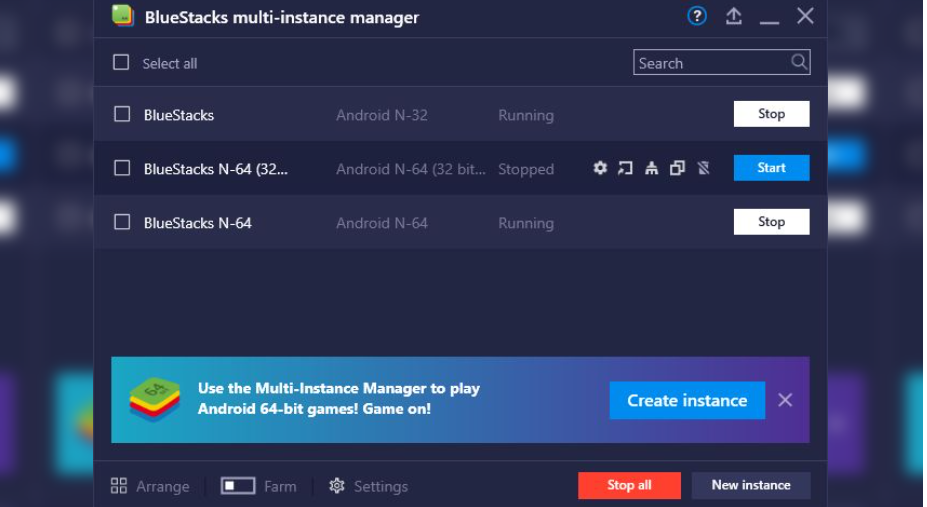The width and height of the screenshot is (927, 507).
Task: Click the Farm label
Action: [x=280, y=486]
